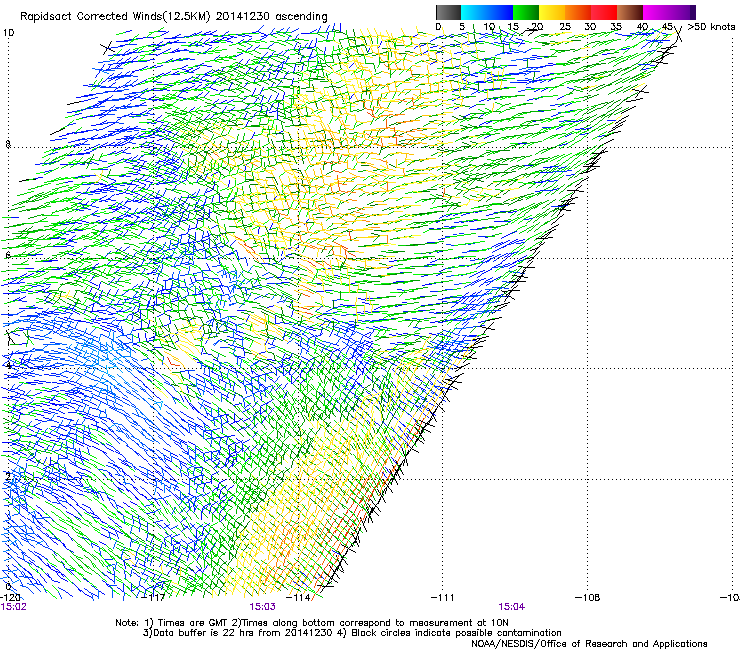Image resolution: width=740 pixels, height=650 pixels.
Task: Click the orange 25-30 knots legend segment
Action: [x=578, y=12]
